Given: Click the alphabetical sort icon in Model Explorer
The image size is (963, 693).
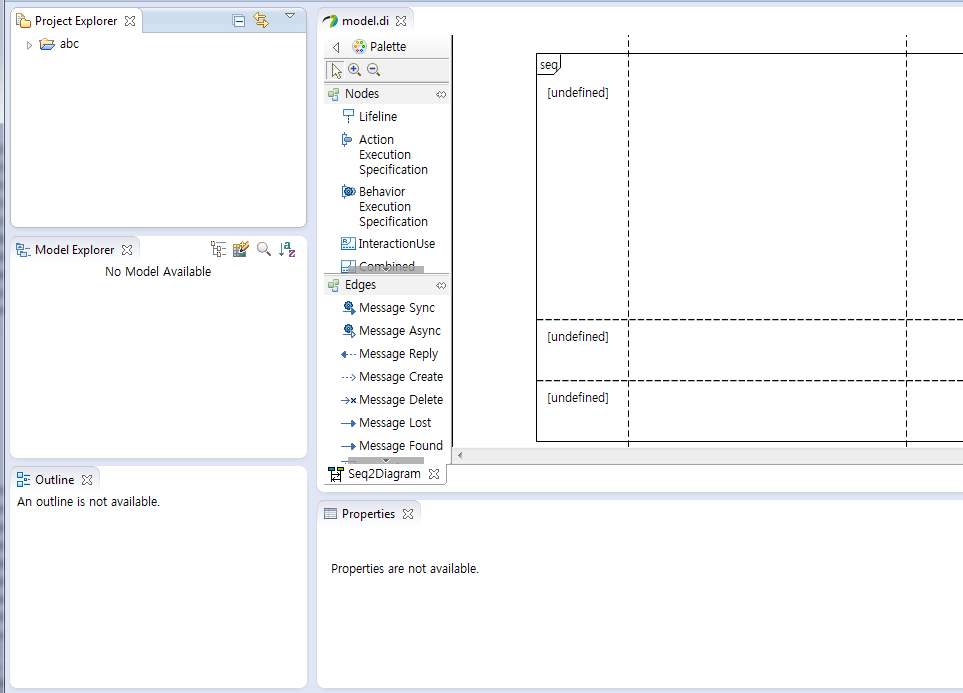Looking at the screenshot, I should (287, 249).
